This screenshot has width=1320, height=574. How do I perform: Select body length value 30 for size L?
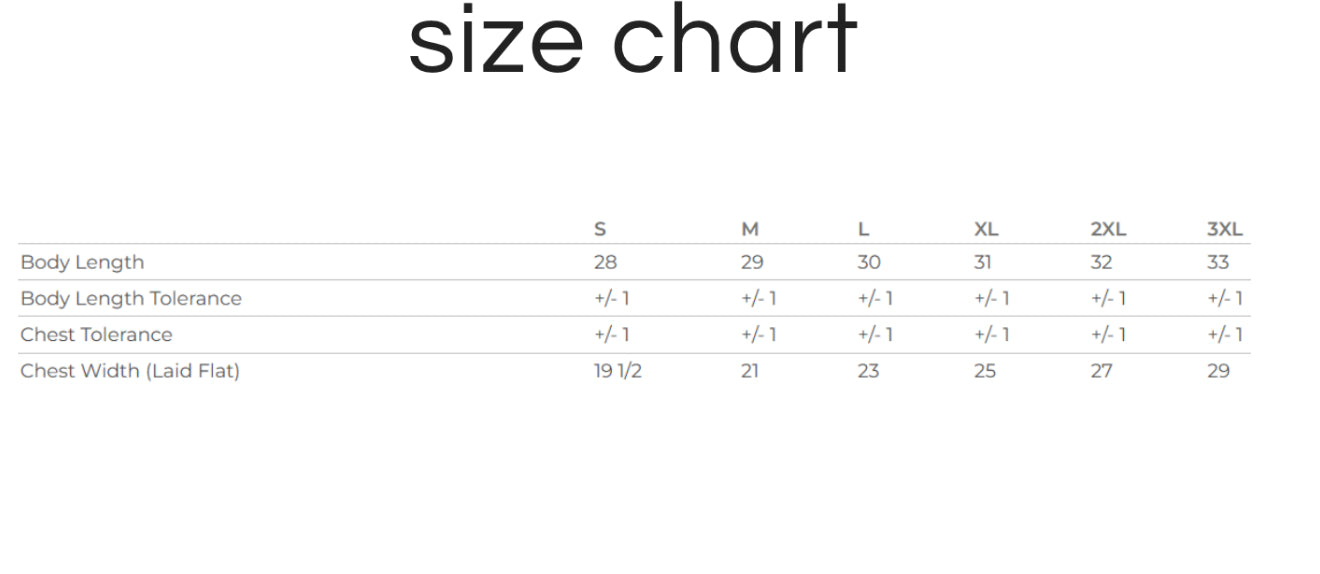[x=869, y=262]
